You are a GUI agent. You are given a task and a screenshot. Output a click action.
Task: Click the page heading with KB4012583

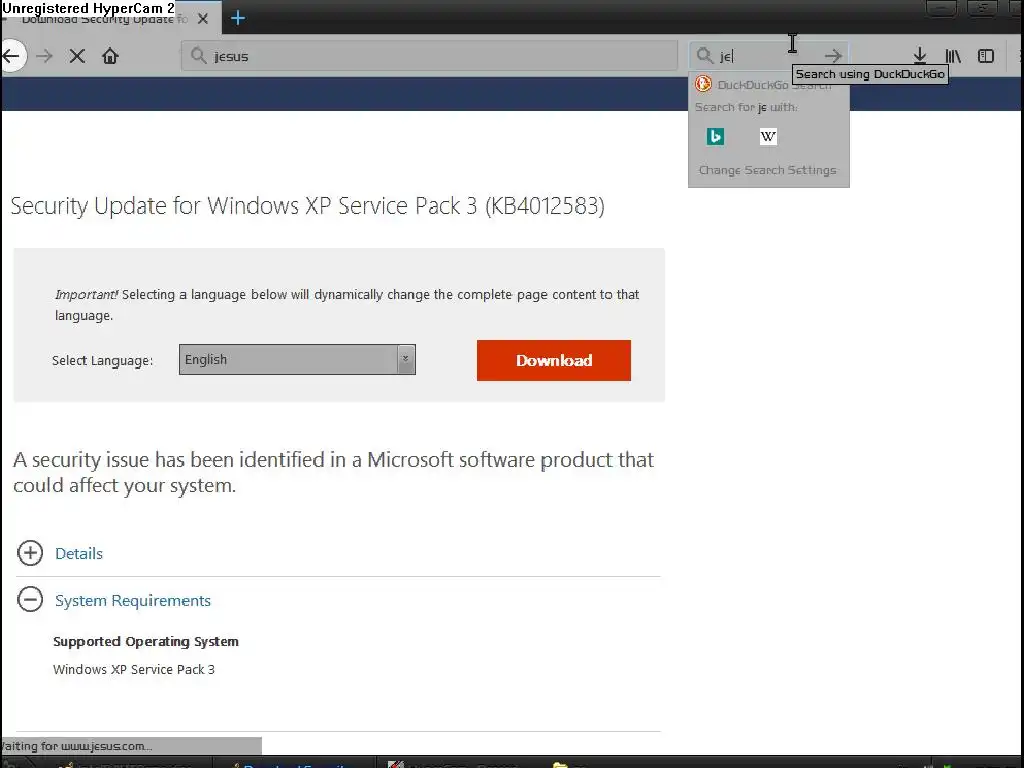[308, 206]
